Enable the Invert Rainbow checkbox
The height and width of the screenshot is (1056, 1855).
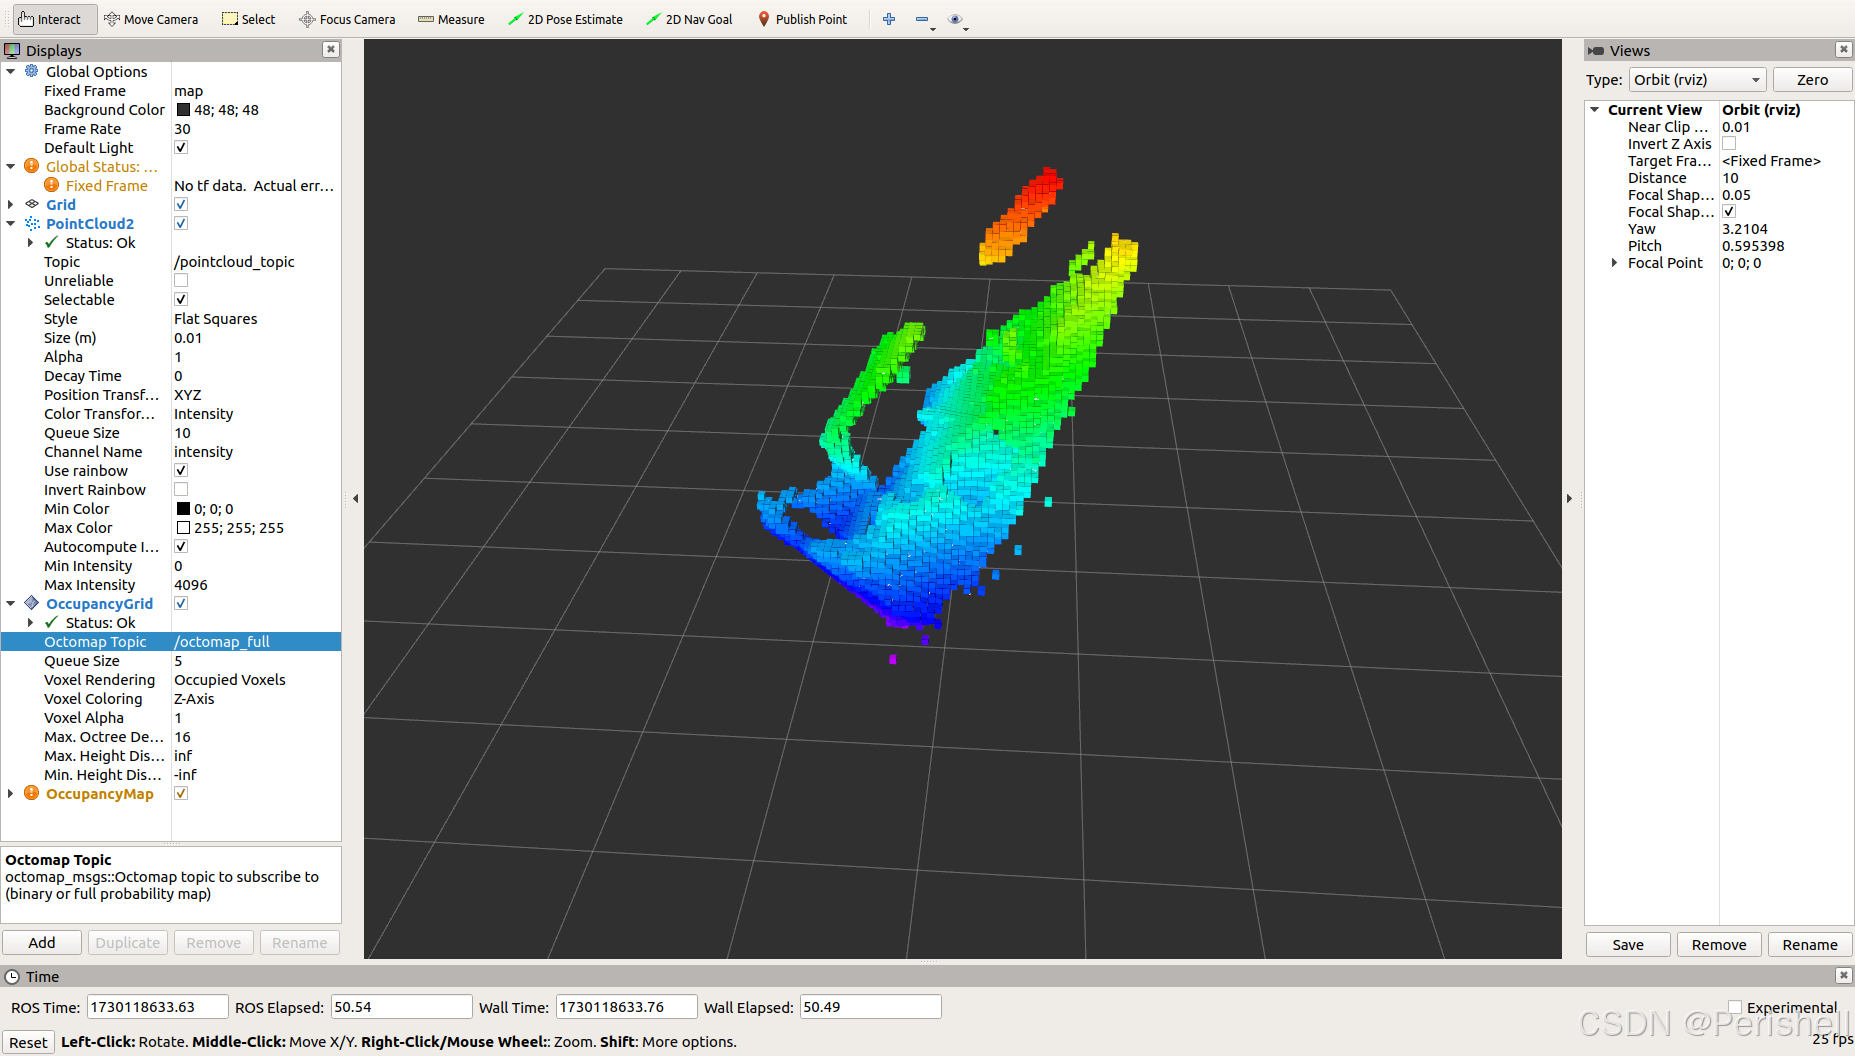pos(181,489)
